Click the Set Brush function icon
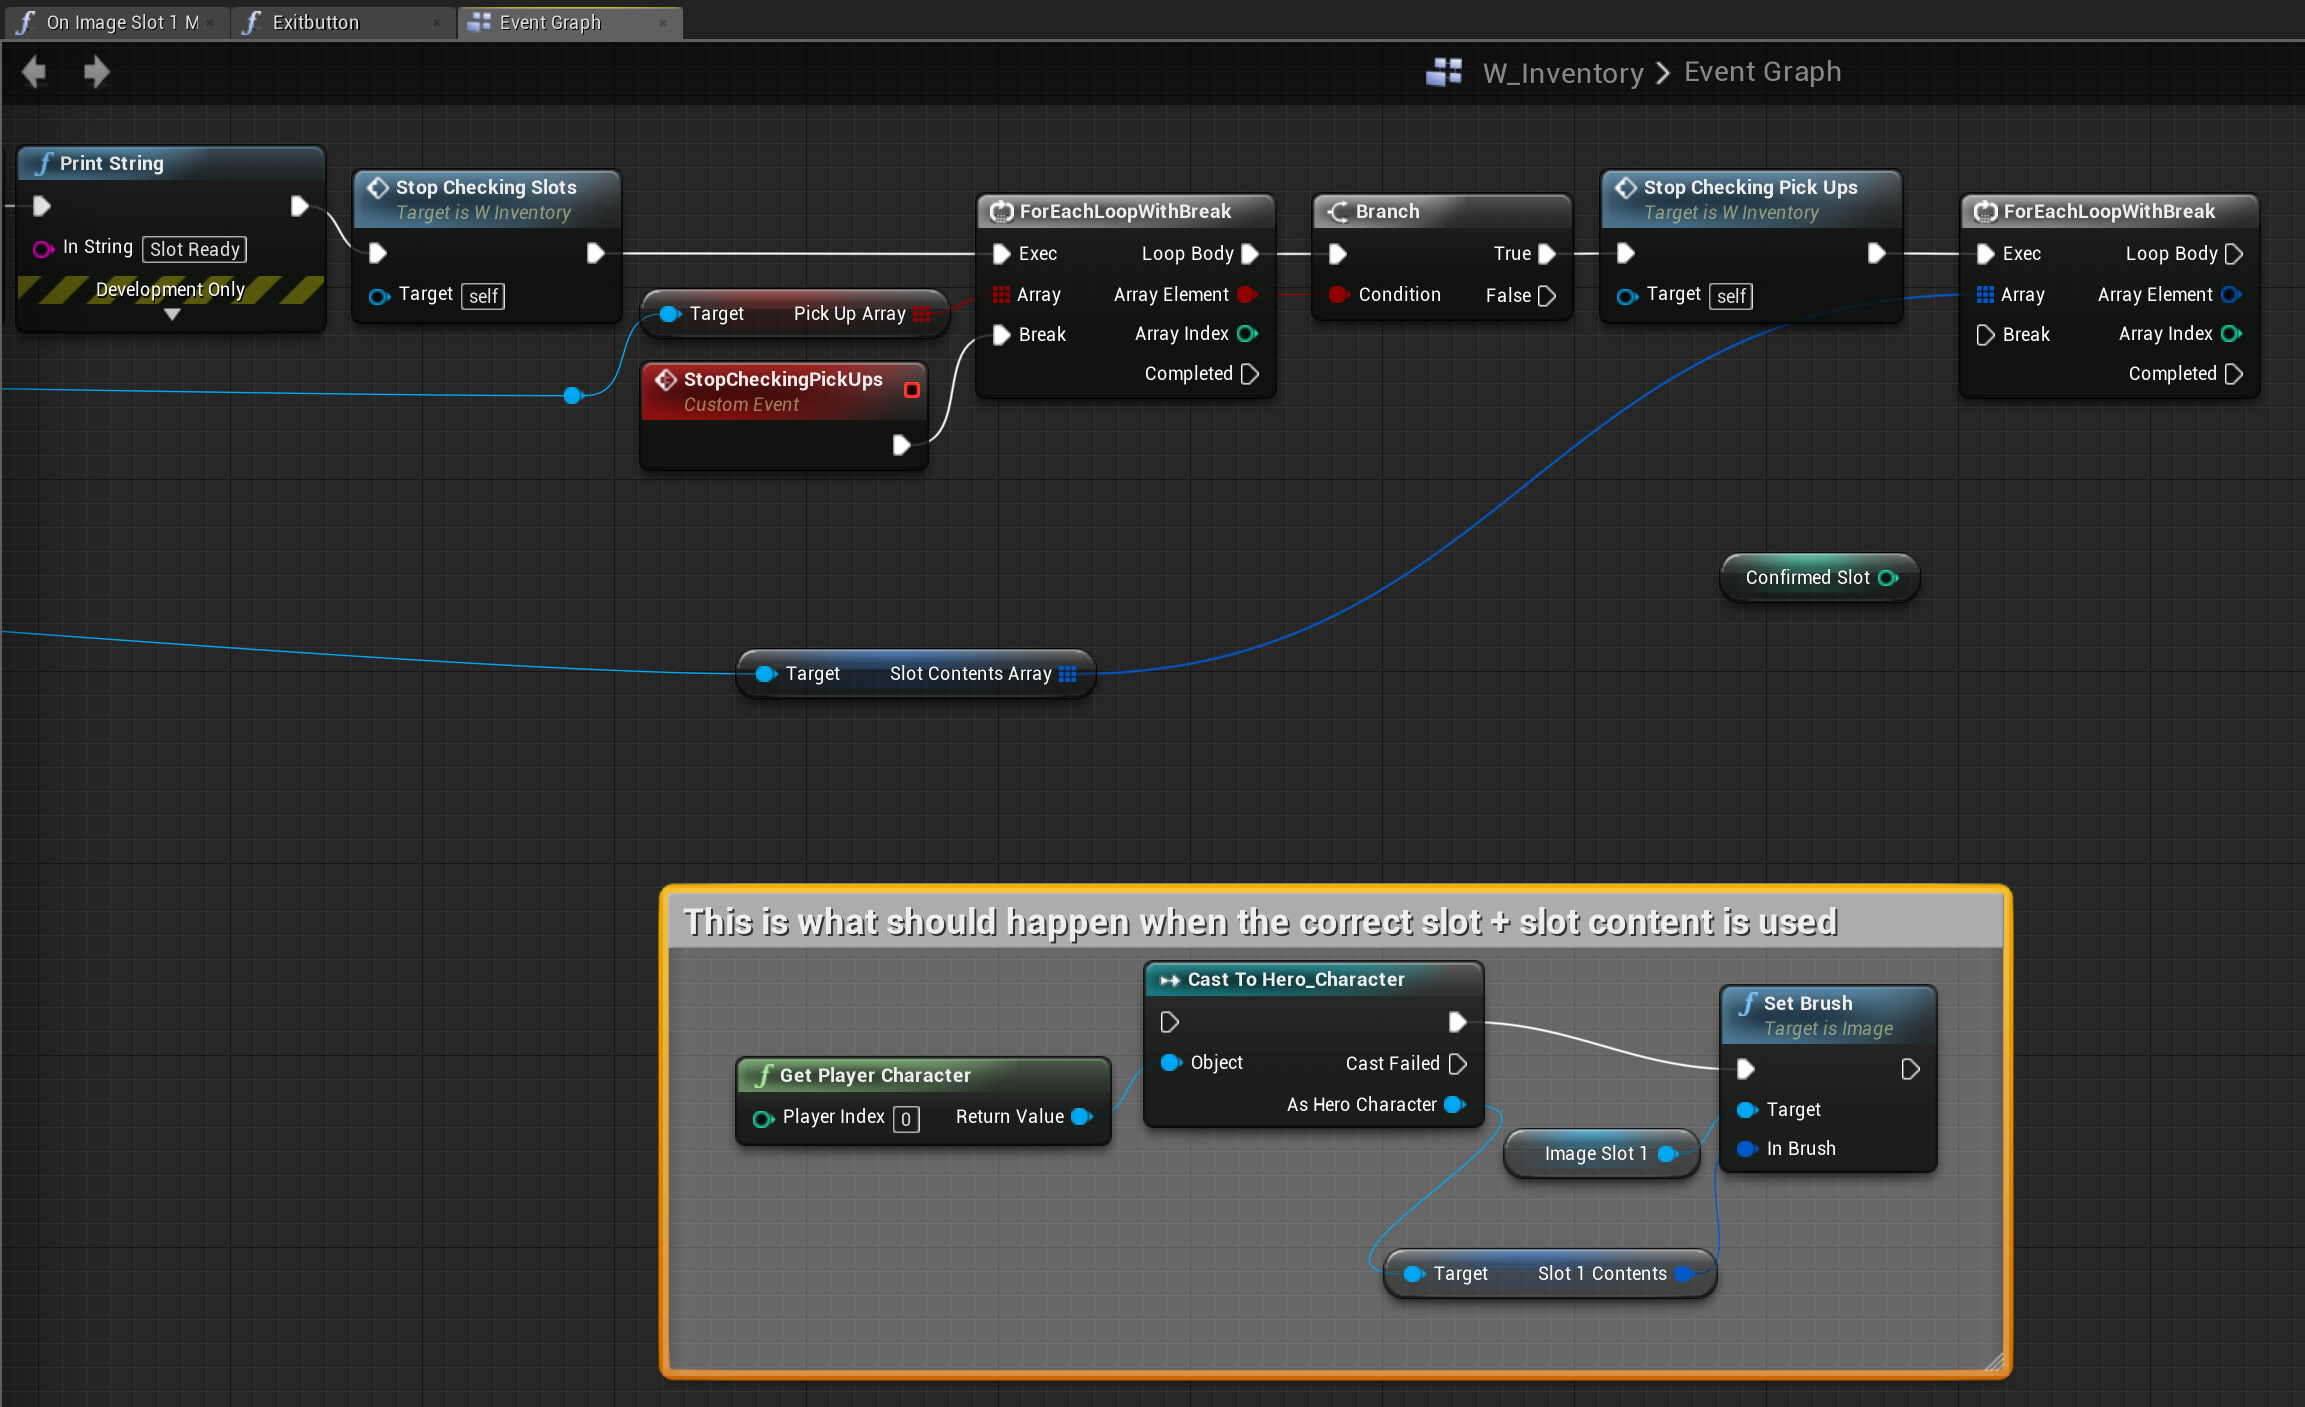Viewport: 2305px width, 1407px height. 1747,1003
